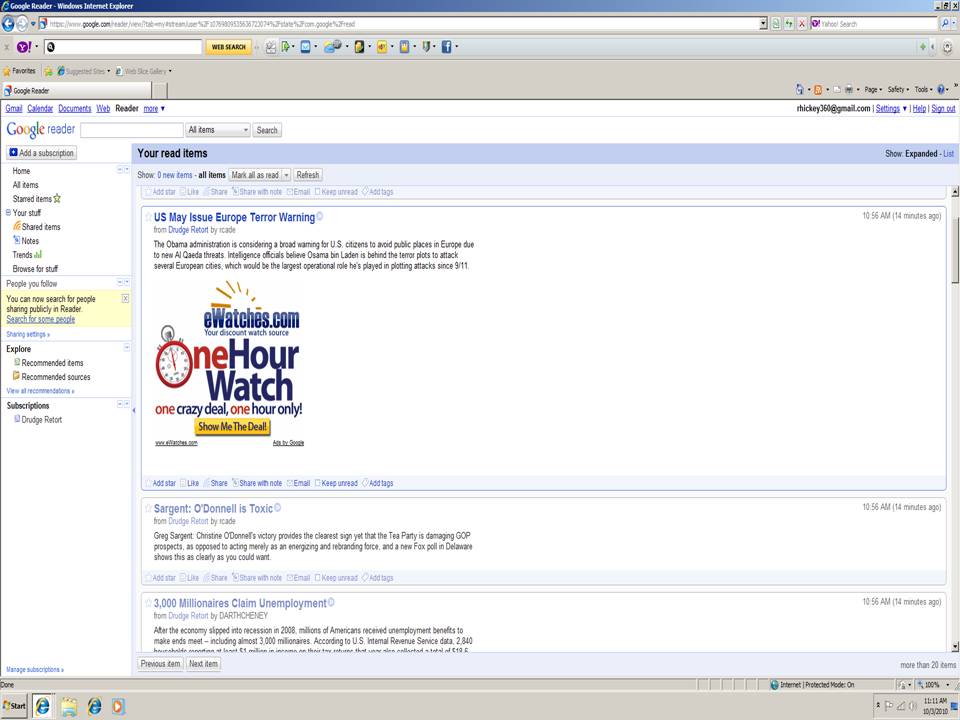
Task: Click the Yahoo logo on toolbar
Action: click(24, 47)
